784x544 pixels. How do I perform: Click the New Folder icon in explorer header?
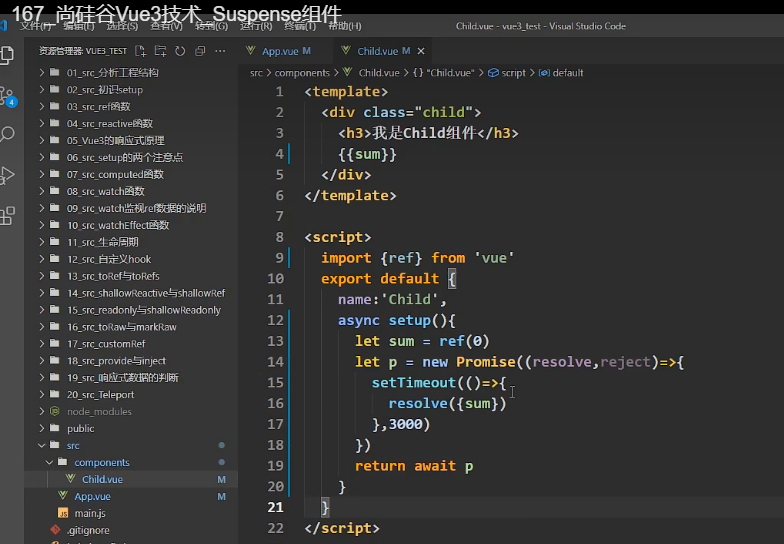[160, 51]
